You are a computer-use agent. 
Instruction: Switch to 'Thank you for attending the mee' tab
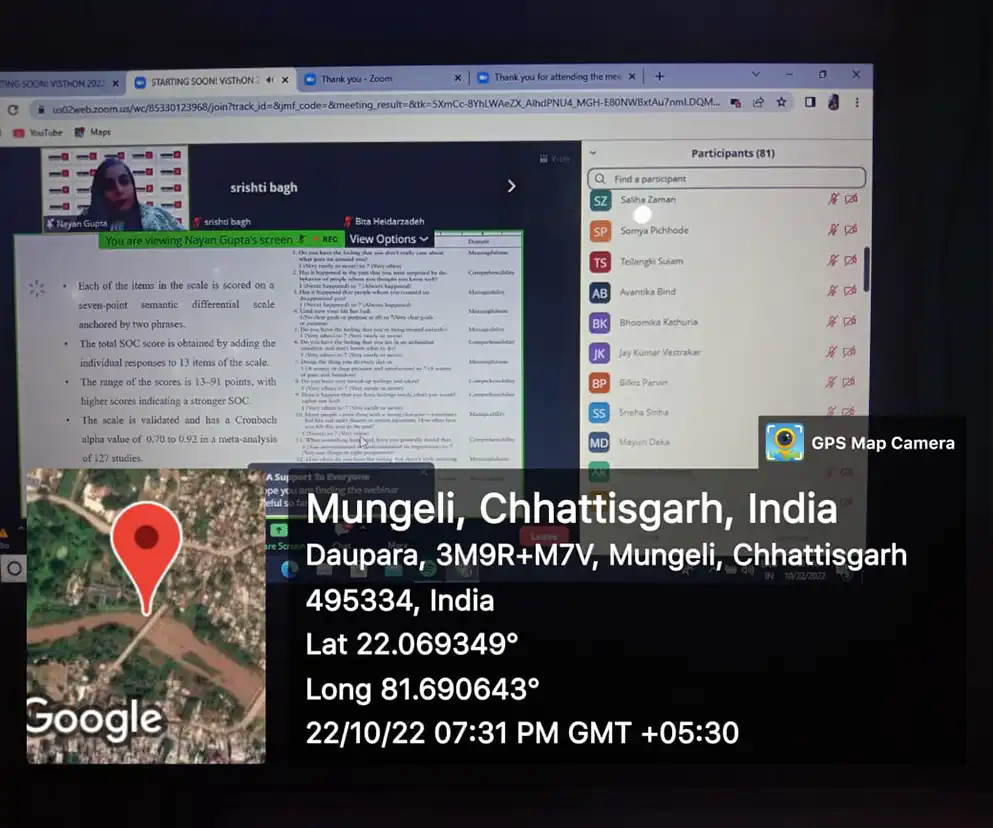[557, 77]
